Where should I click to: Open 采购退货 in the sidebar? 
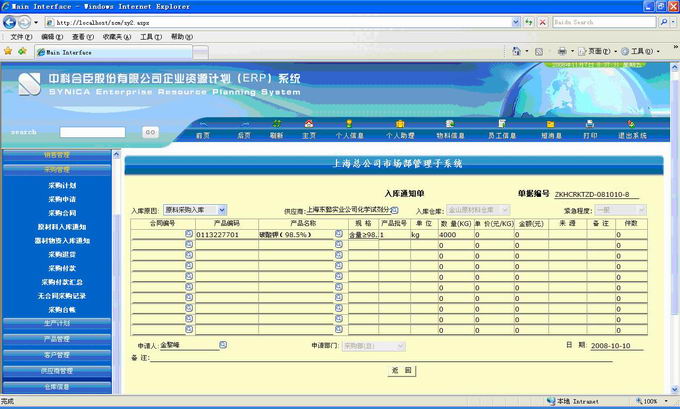coord(62,255)
